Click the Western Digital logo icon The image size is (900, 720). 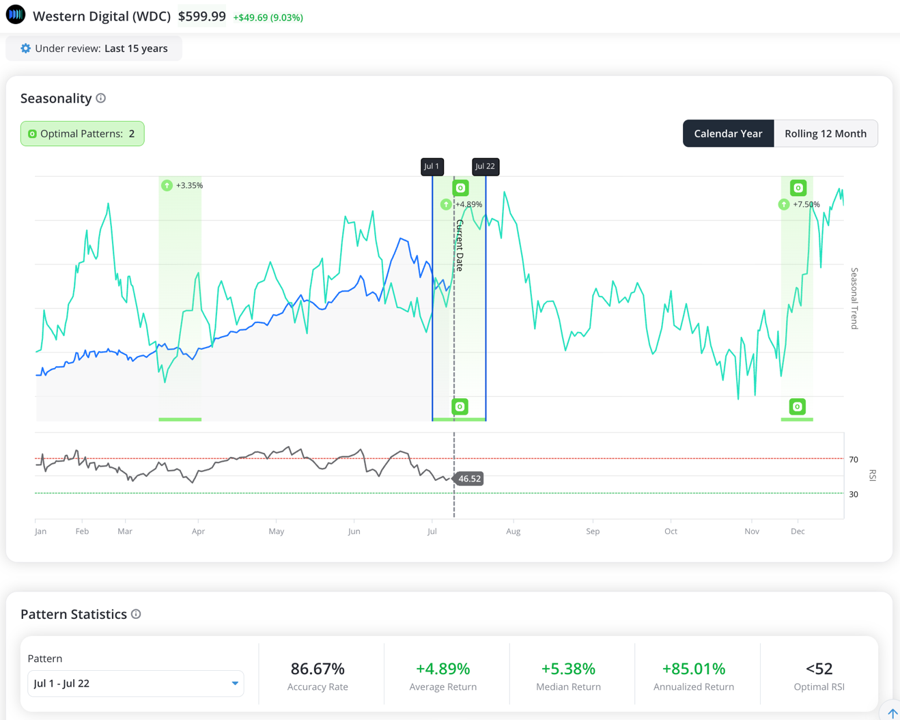tap(15, 14)
